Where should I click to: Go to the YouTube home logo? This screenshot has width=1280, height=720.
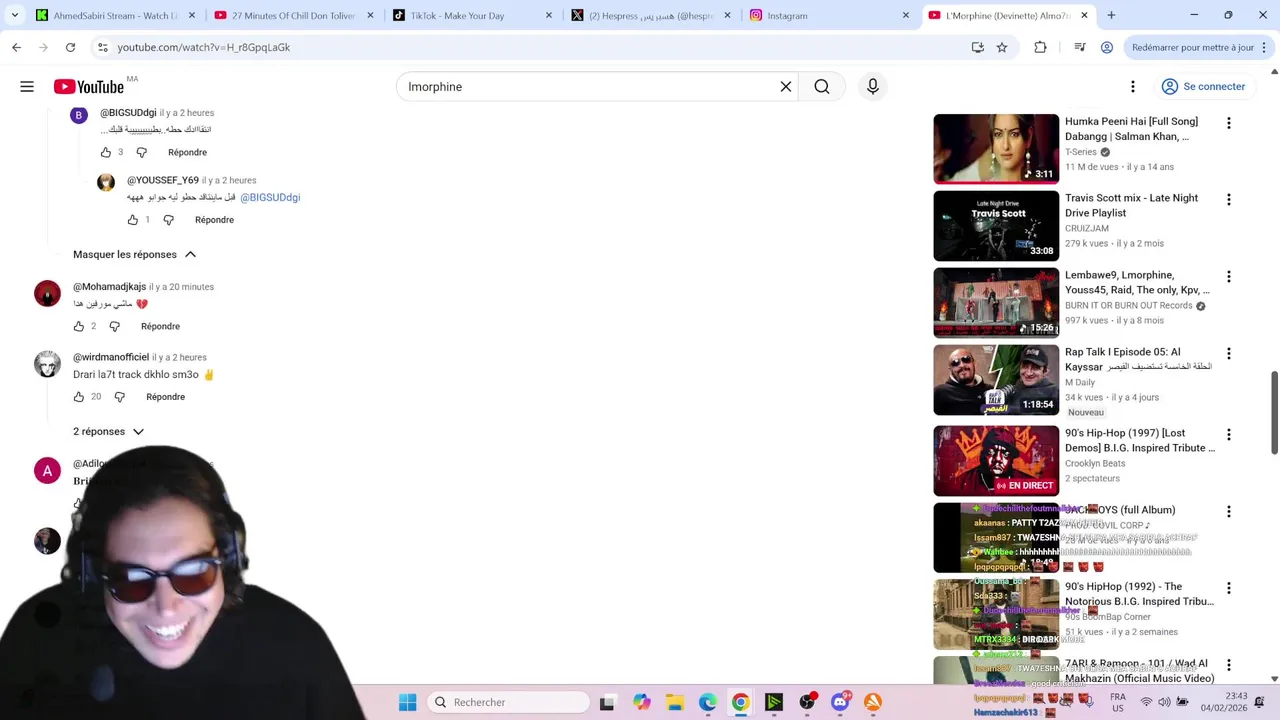(89, 87)
